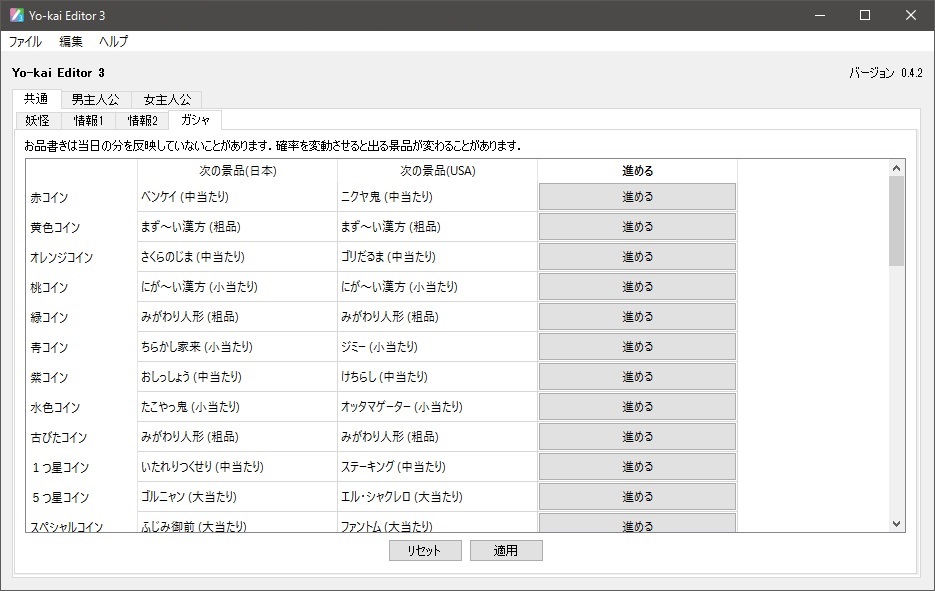This screenshot has width=935, height=591.
Task: Click the いたれりつくせり (中当たり) cell
Action: 237,467
